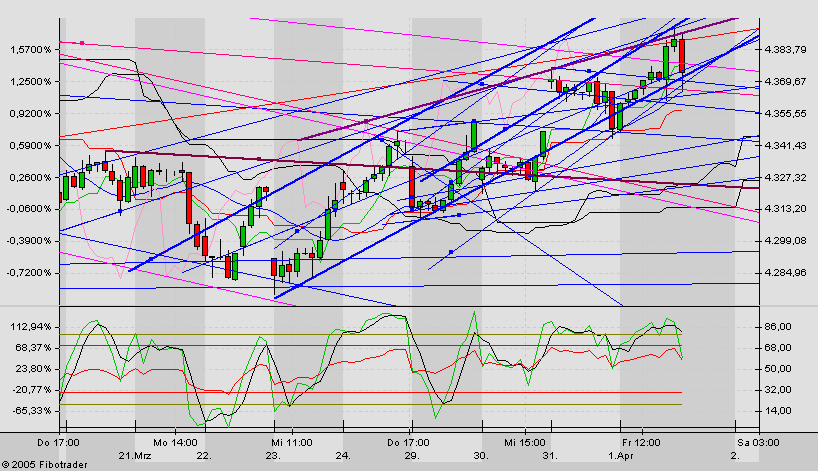Click the 2. date label

pos(735,456)
